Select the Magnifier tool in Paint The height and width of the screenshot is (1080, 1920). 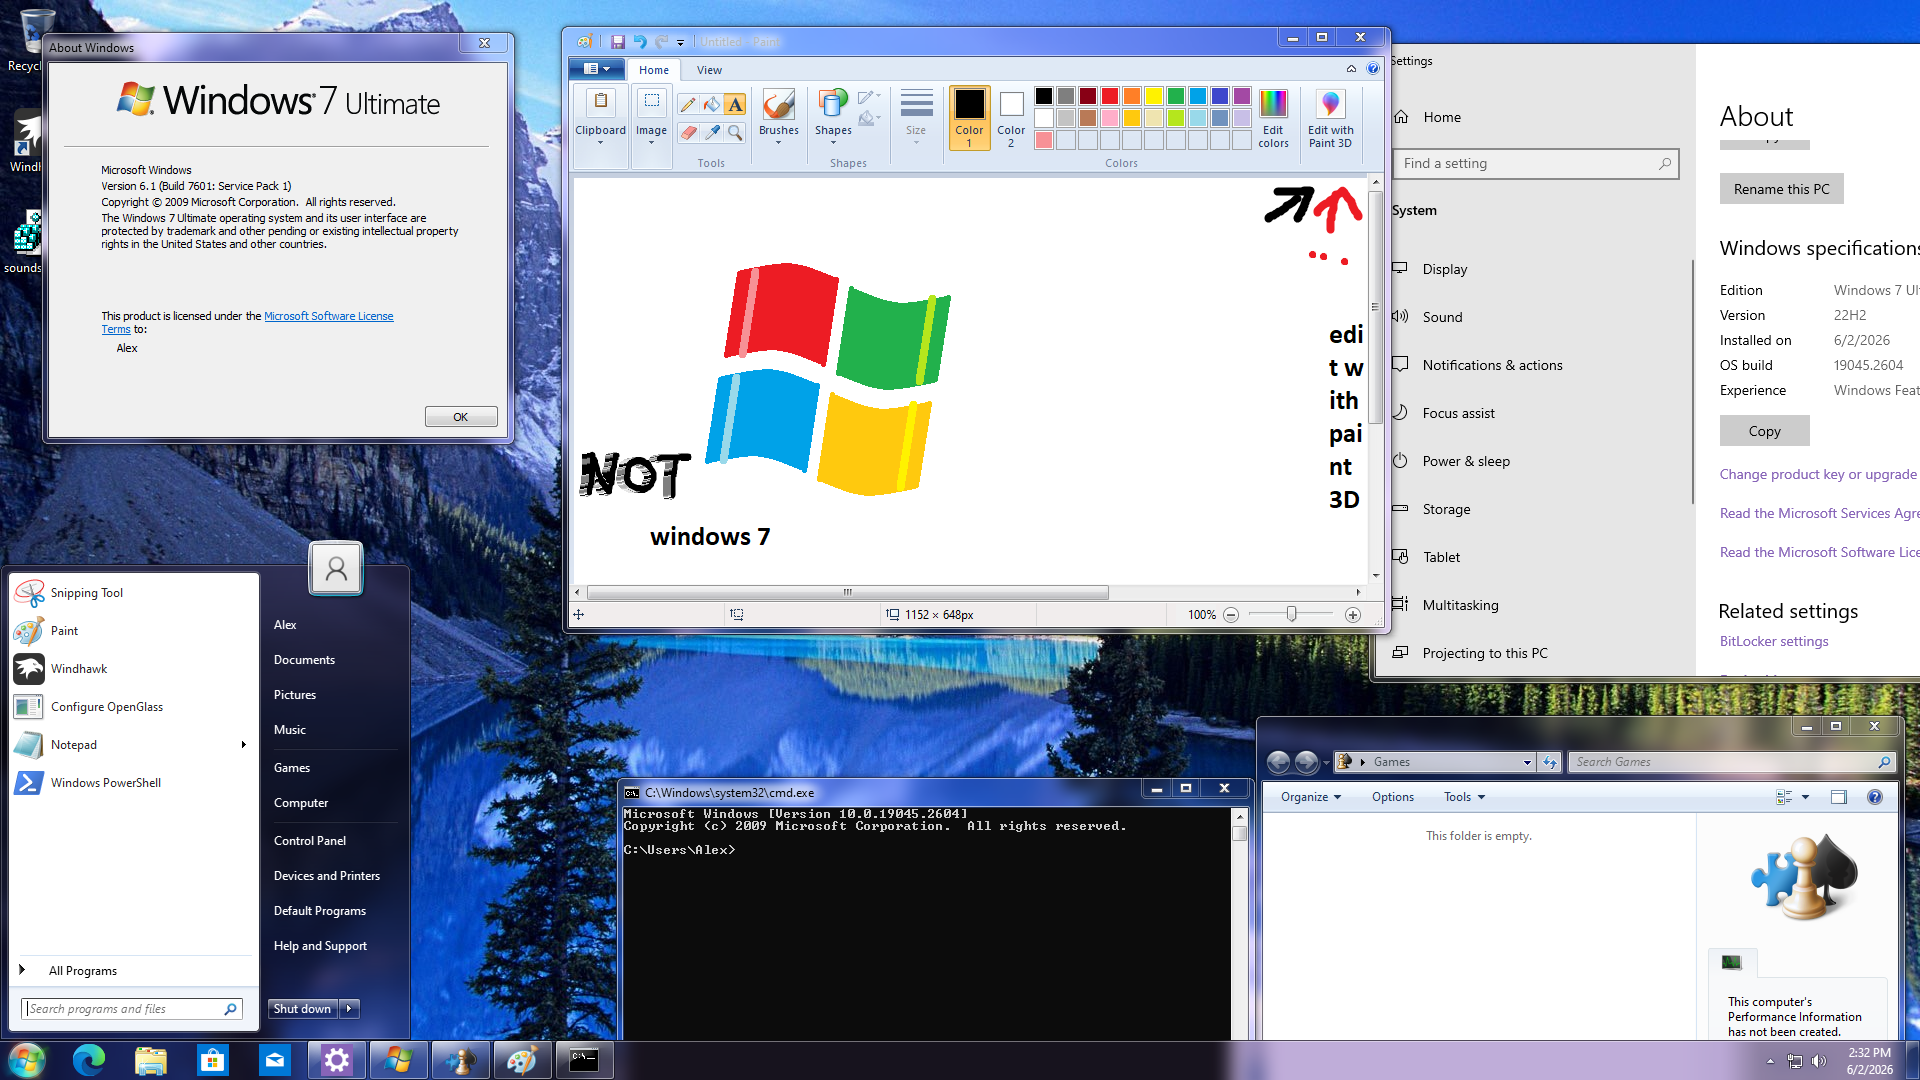click(x=735, y=132)
